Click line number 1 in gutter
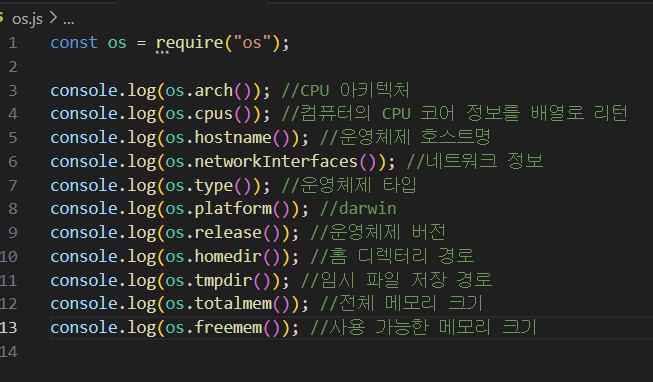 tap(12, 43)
